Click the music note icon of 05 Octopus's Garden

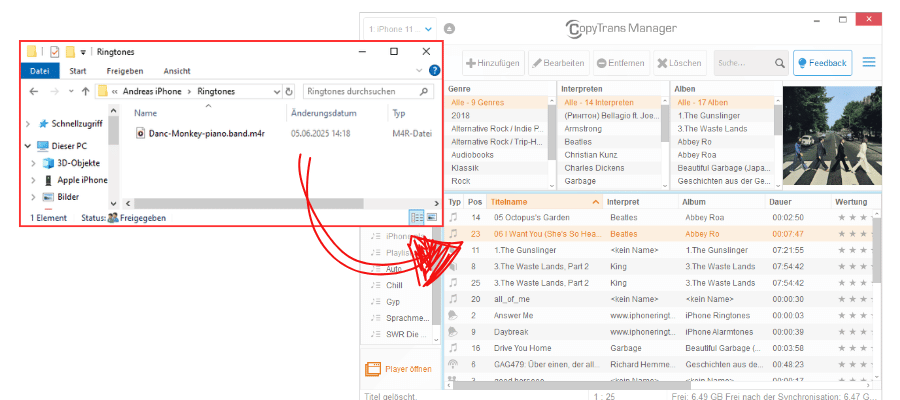point(453,218)
